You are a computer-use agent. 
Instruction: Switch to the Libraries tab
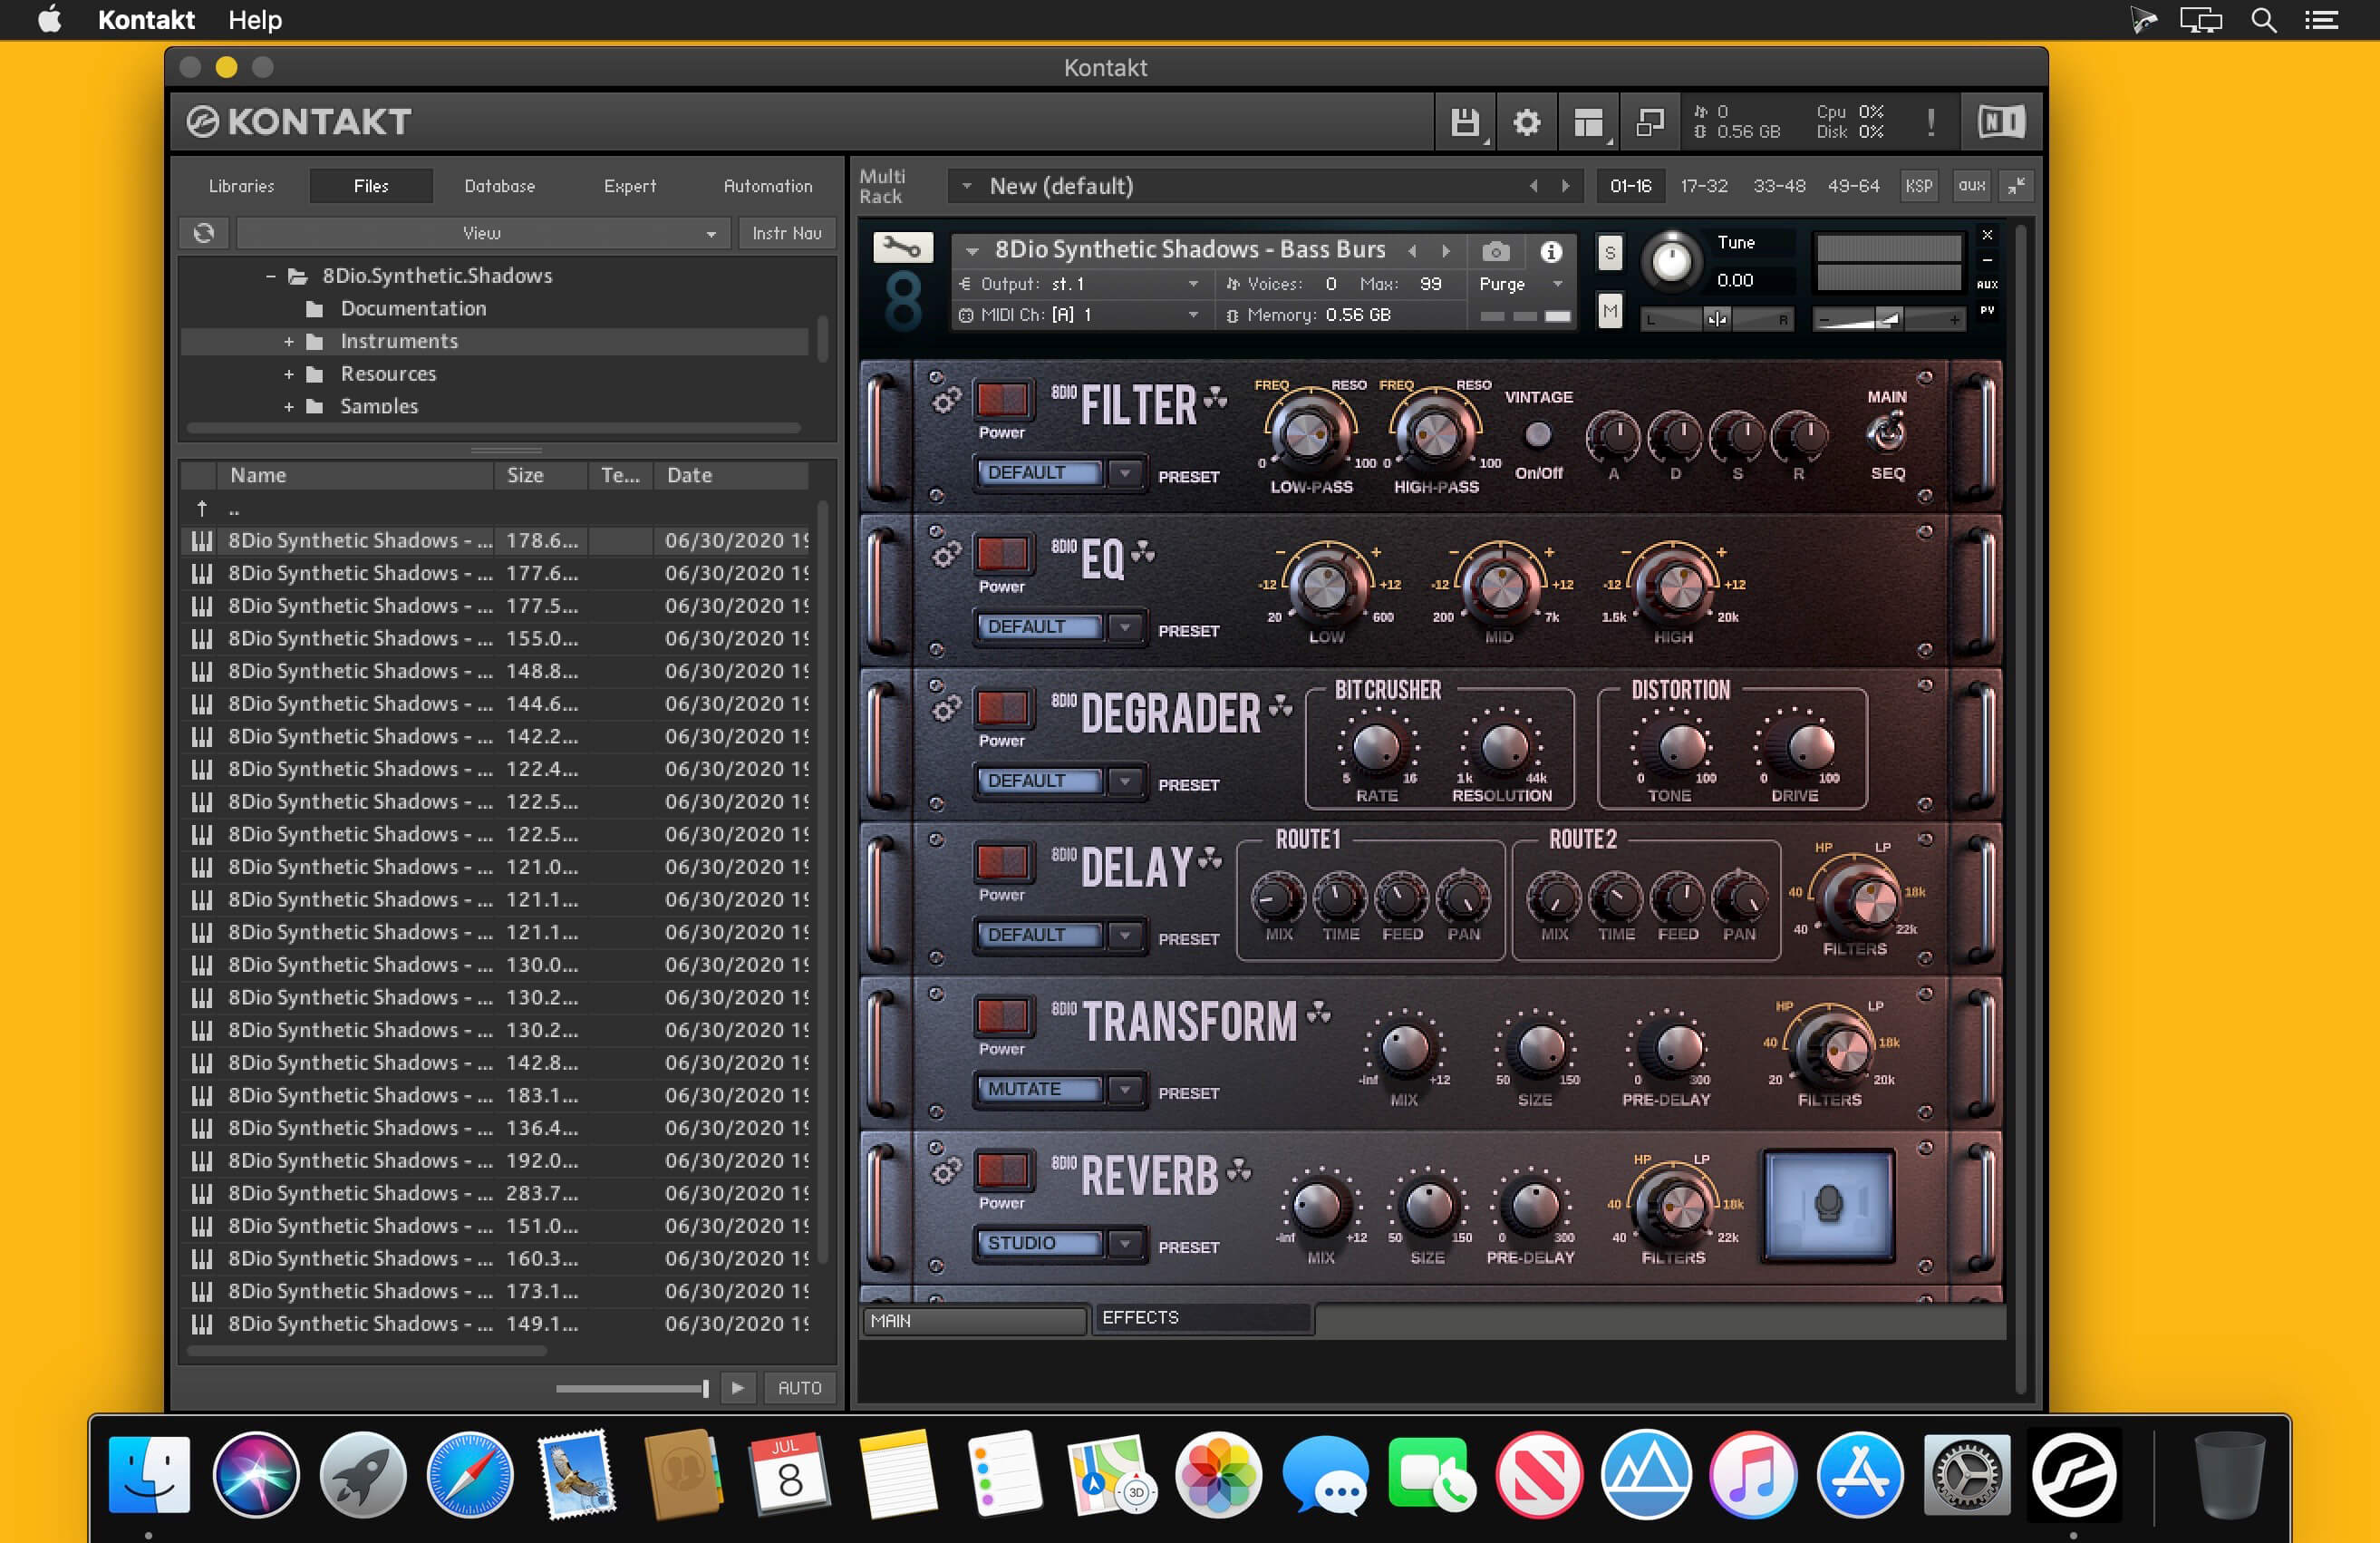(241, 186)
